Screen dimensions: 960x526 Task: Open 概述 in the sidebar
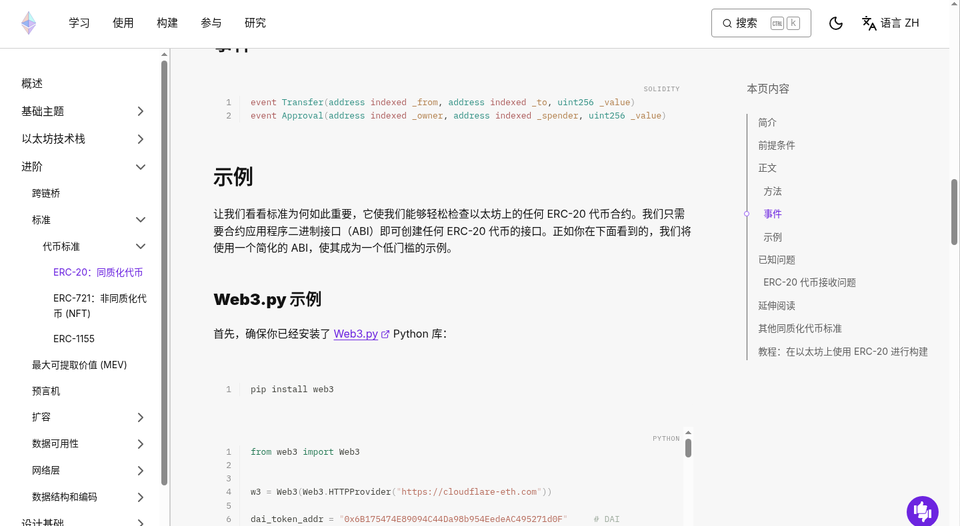[x=32, y=83]
